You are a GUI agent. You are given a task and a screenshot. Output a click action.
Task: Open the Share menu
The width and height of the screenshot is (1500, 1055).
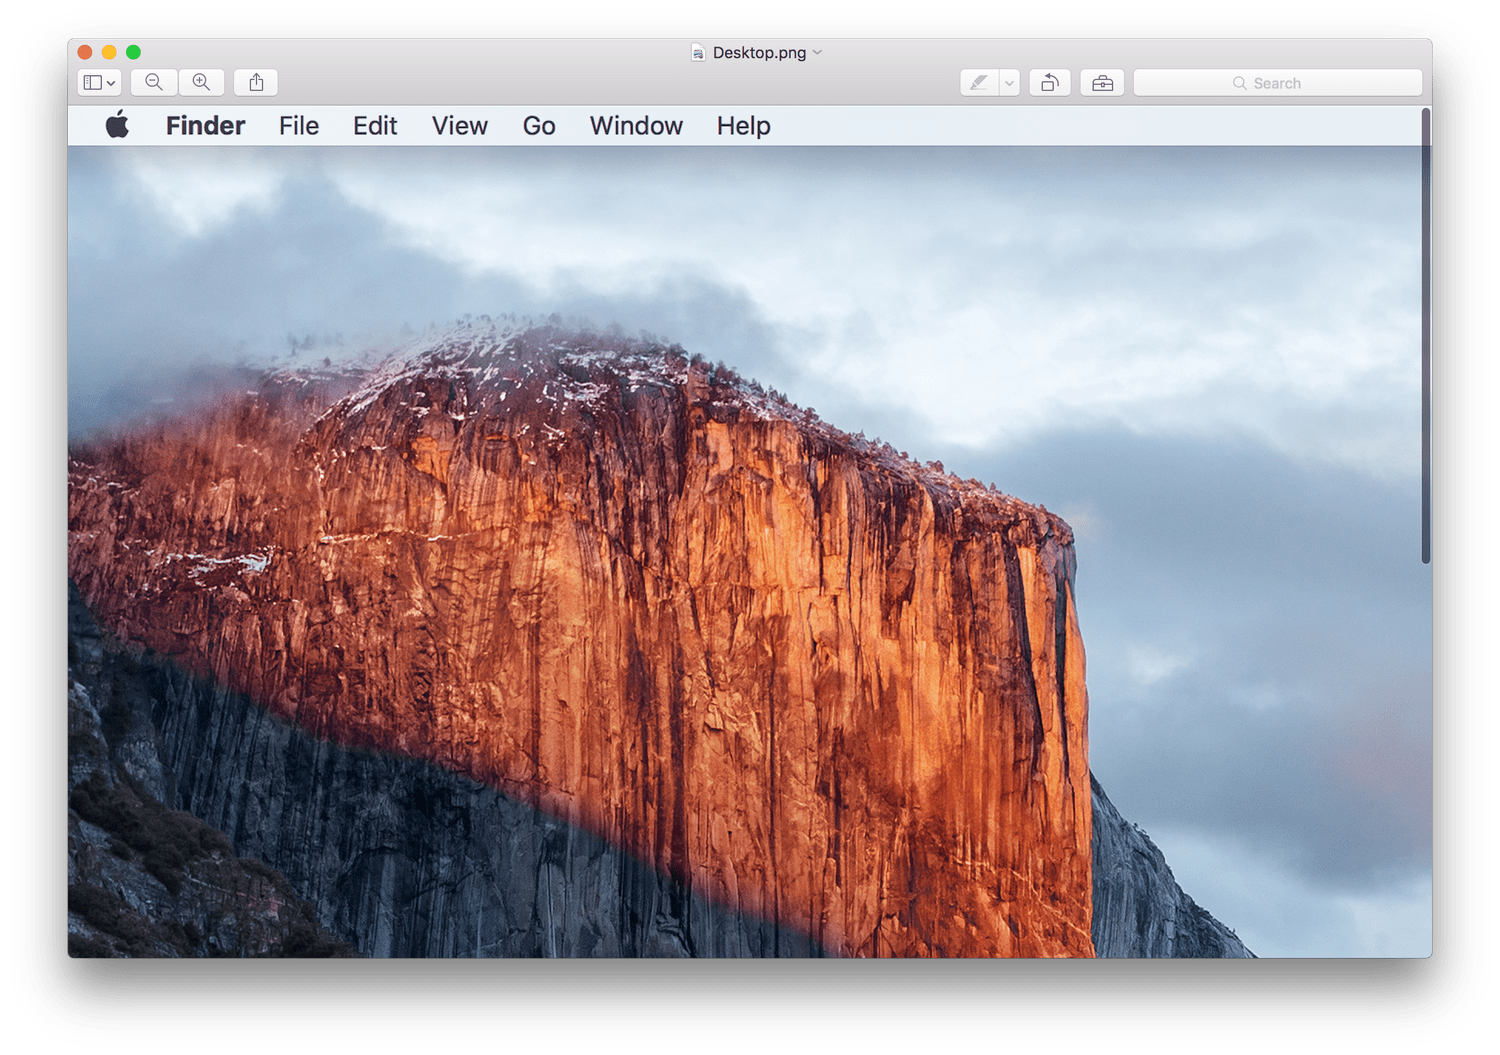256,83
